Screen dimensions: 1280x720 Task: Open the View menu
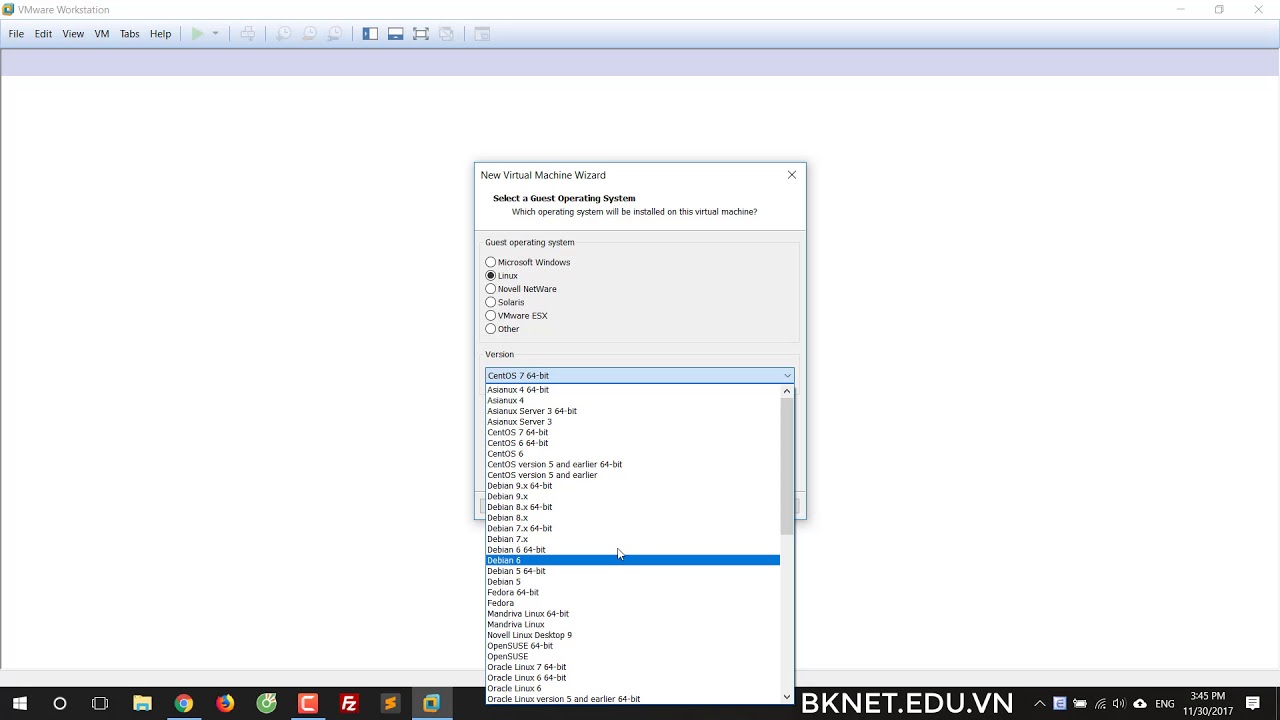(73, 34)
